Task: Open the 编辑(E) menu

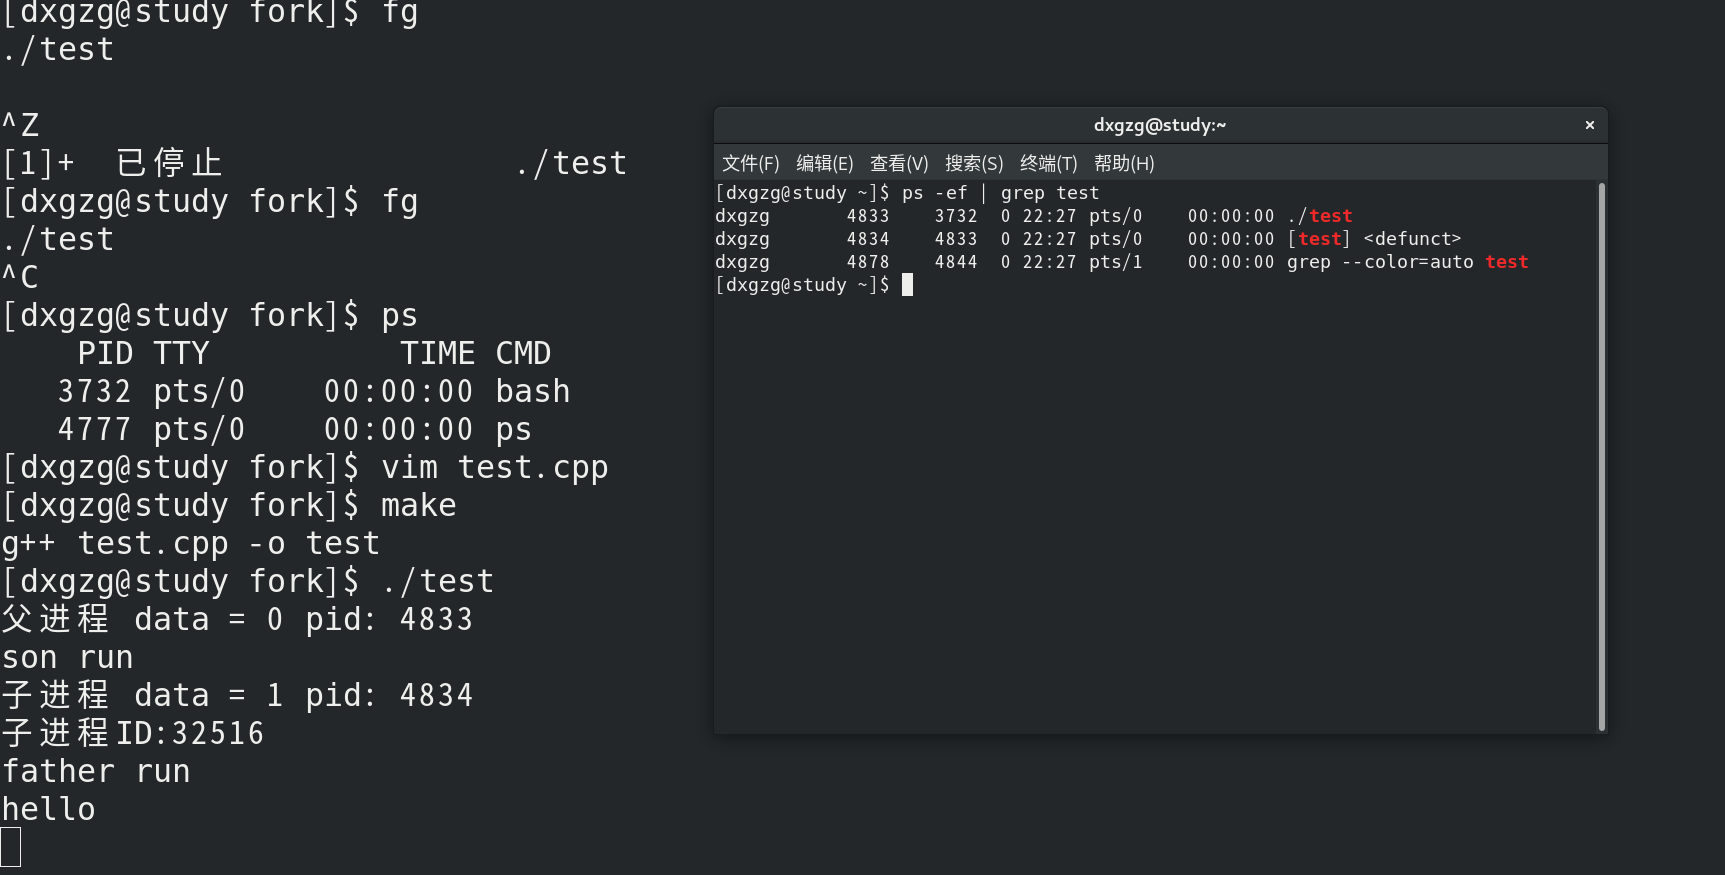Action: (825, 163)
